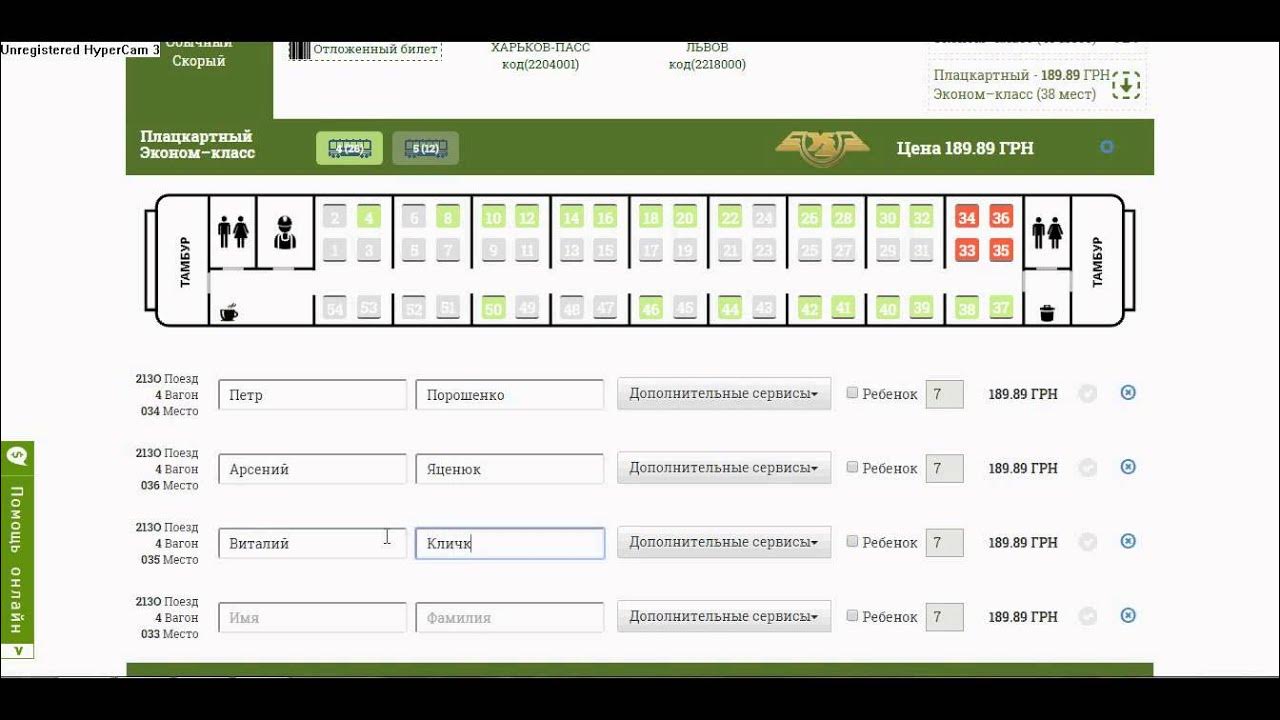Remove passenger Виталий row with X icon
1280x720 pixels.
(1128, 541)
